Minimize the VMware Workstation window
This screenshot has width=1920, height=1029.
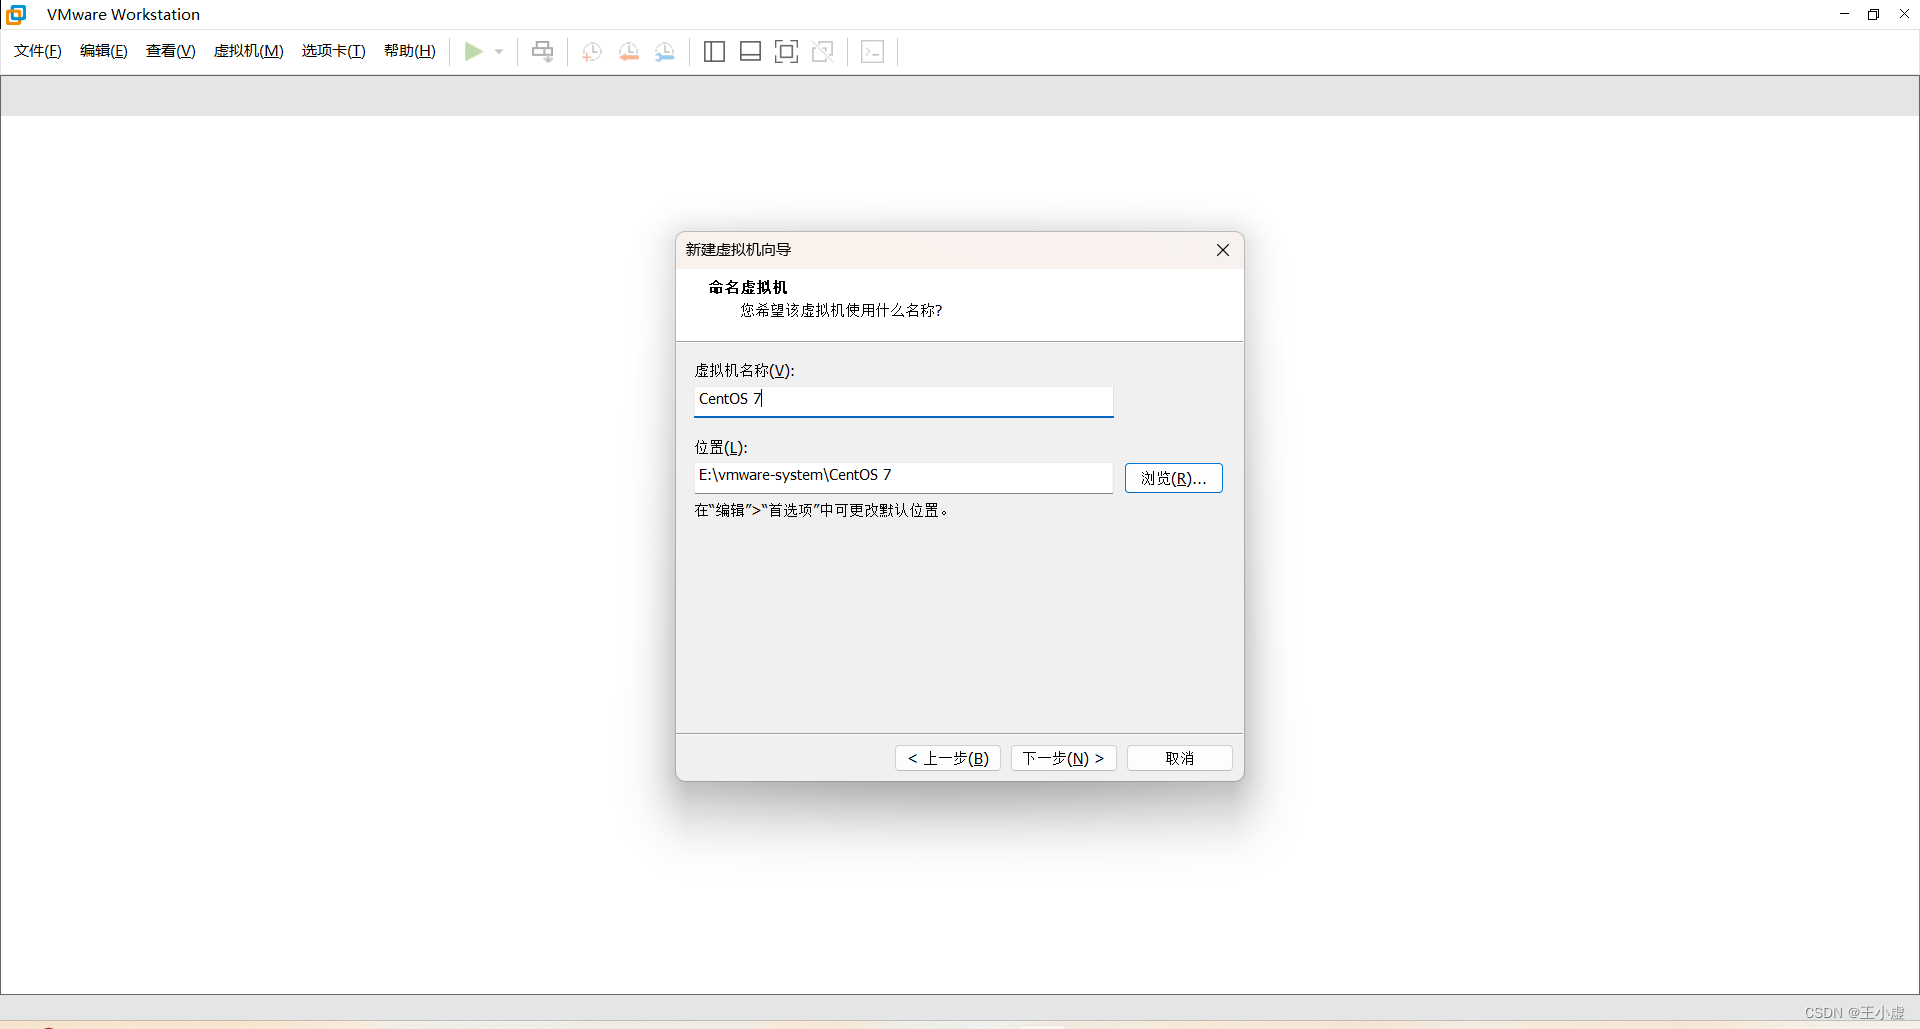coord(1845,14)
